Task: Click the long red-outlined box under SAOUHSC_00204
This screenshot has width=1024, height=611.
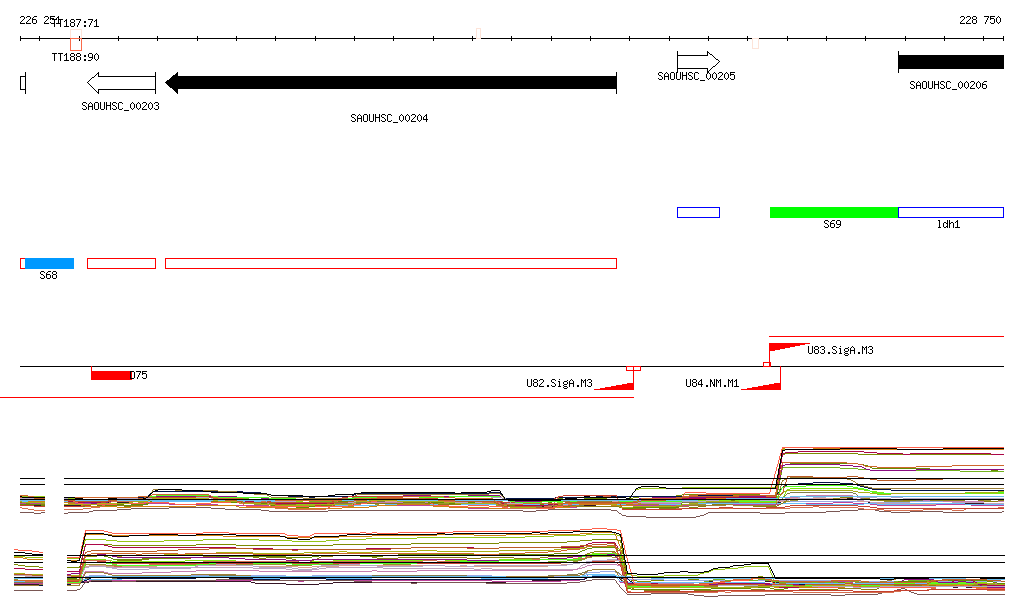Action: 390,263
